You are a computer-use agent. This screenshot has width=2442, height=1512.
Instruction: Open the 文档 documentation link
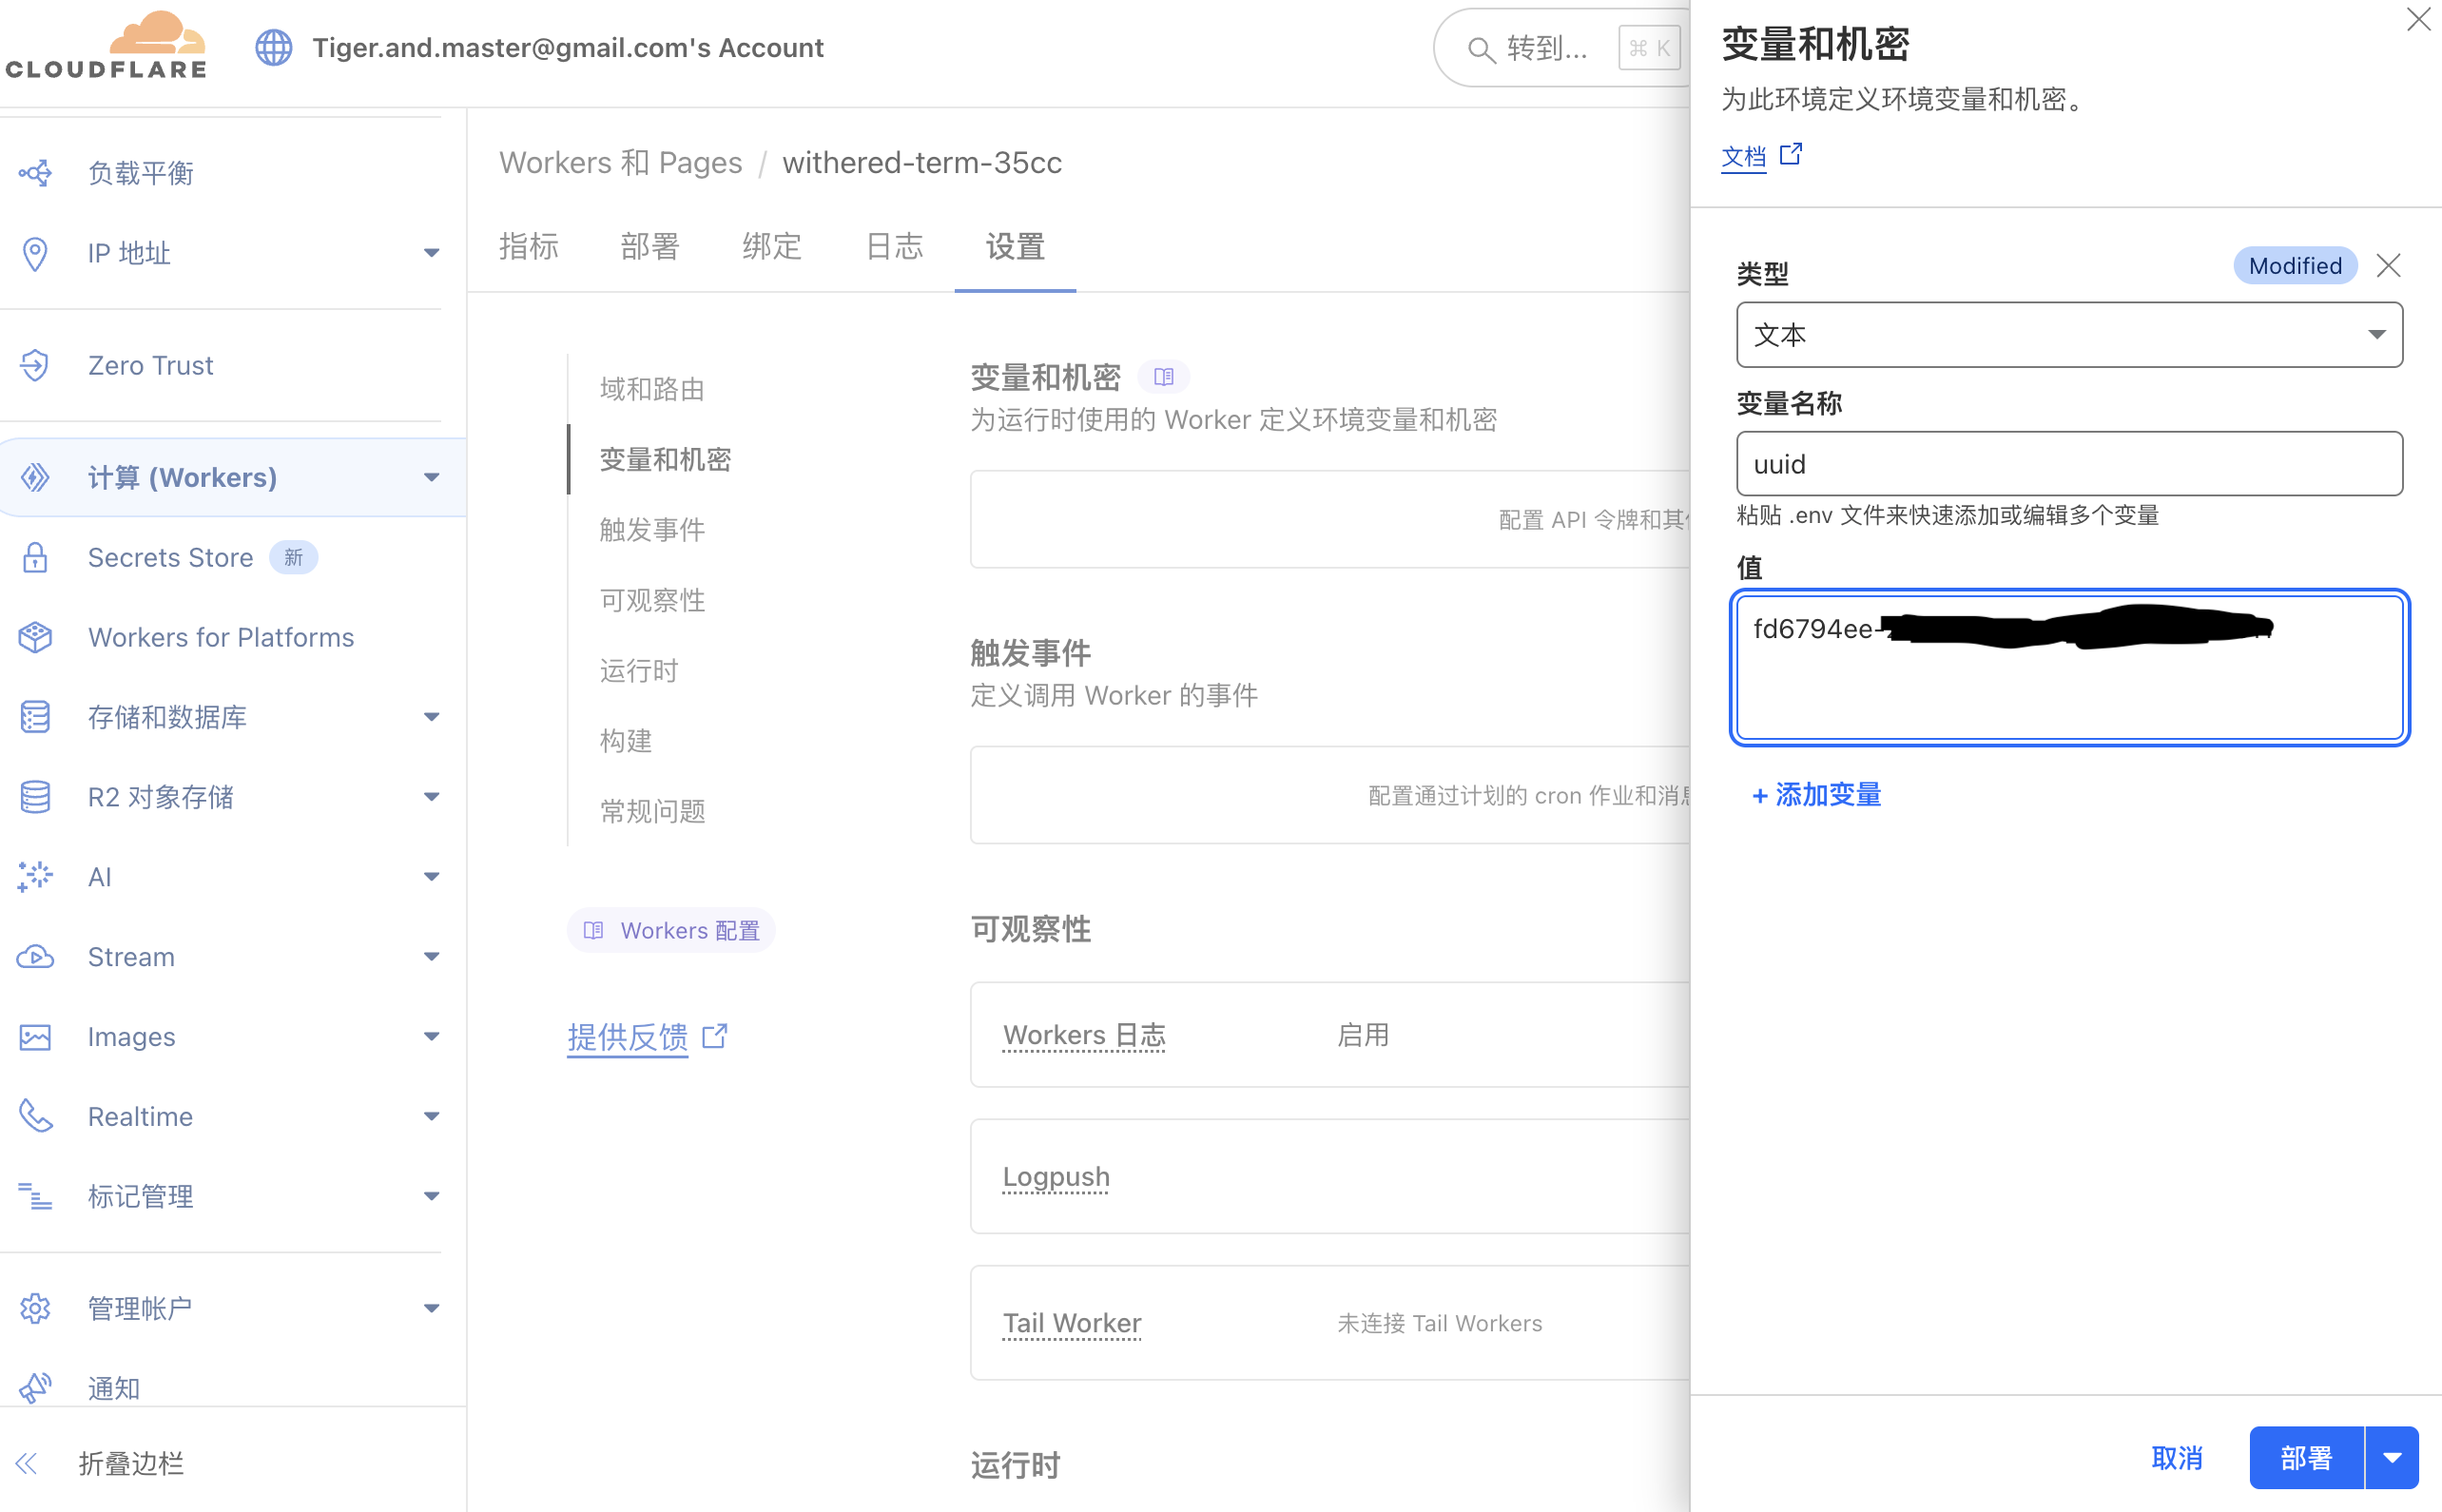coord(1743,157)
